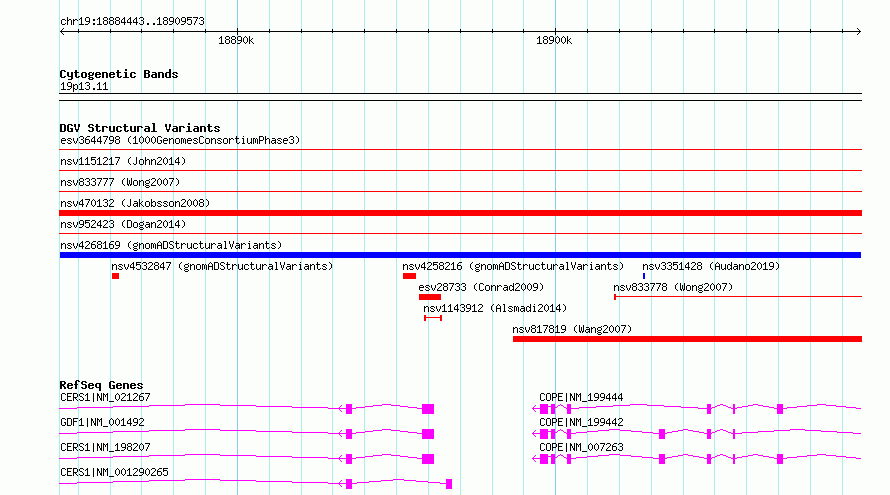890x495 pixels.
Task: Click the nsv470132 (Jakobsson2008) label
Action: pyautogui.click(x=135, y=203)
